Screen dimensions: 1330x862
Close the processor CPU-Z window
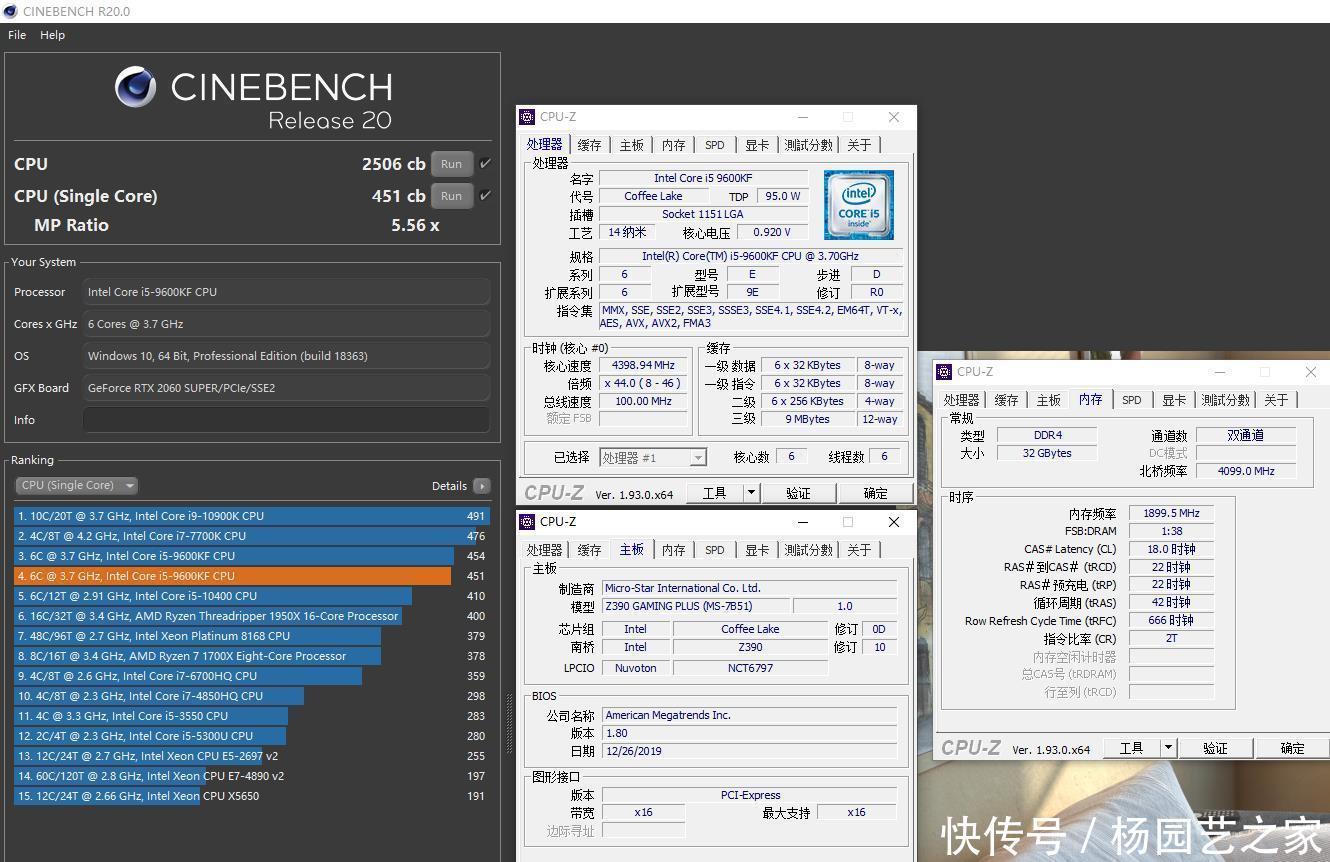pos(894,117)
